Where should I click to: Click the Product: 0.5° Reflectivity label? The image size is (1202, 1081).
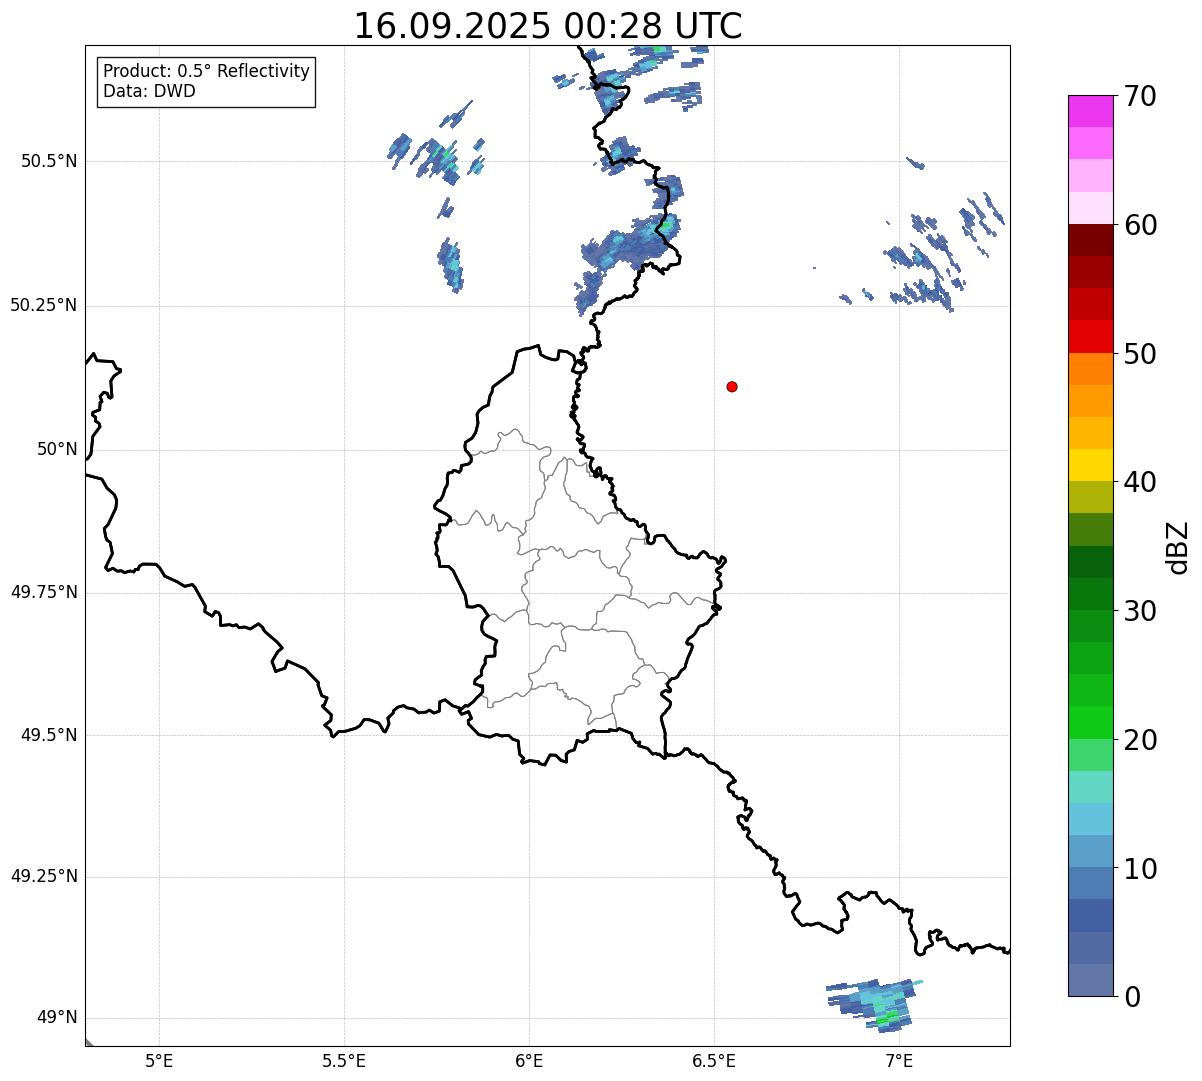[206, 72]
